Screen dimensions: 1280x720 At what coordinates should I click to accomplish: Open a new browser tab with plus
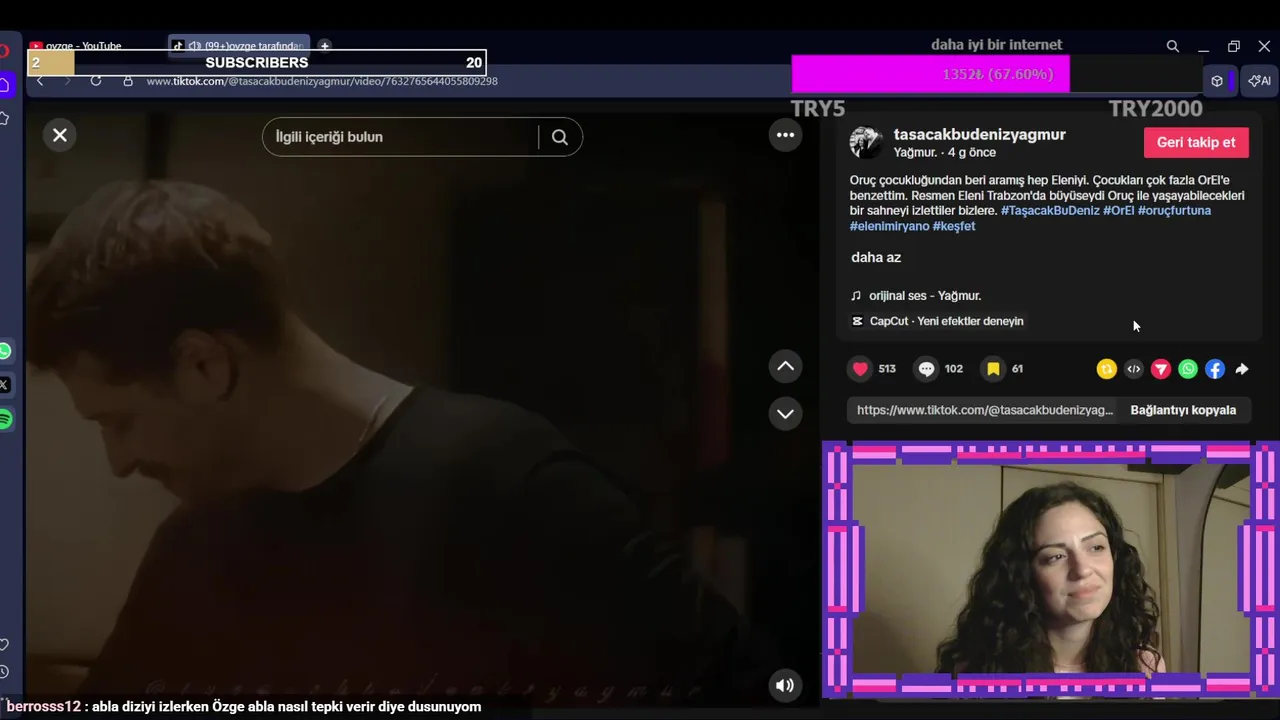point(325,46)
